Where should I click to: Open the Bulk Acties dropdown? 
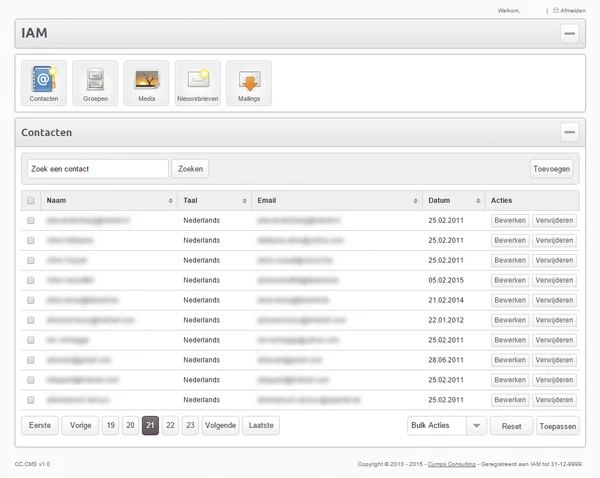click(447, 426)
